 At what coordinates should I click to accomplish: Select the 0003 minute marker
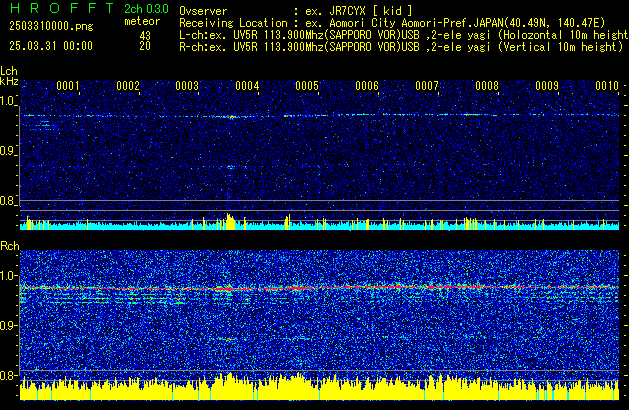click(x=187, y=86)
